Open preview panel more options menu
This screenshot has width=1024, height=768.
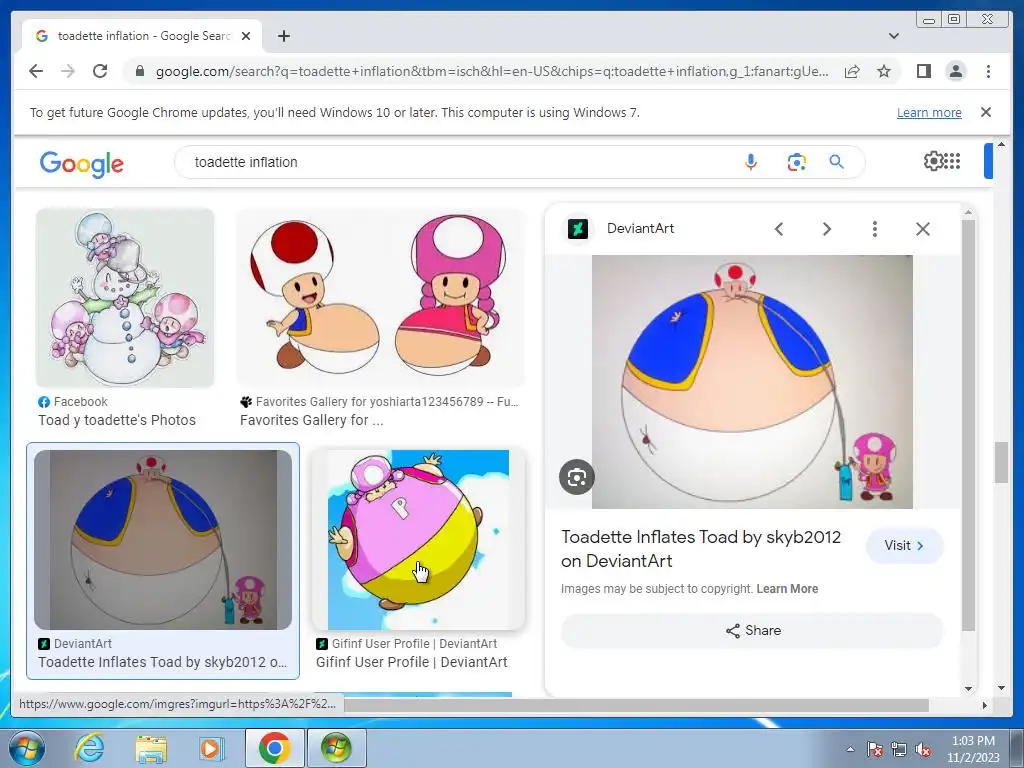click(874, 229)
